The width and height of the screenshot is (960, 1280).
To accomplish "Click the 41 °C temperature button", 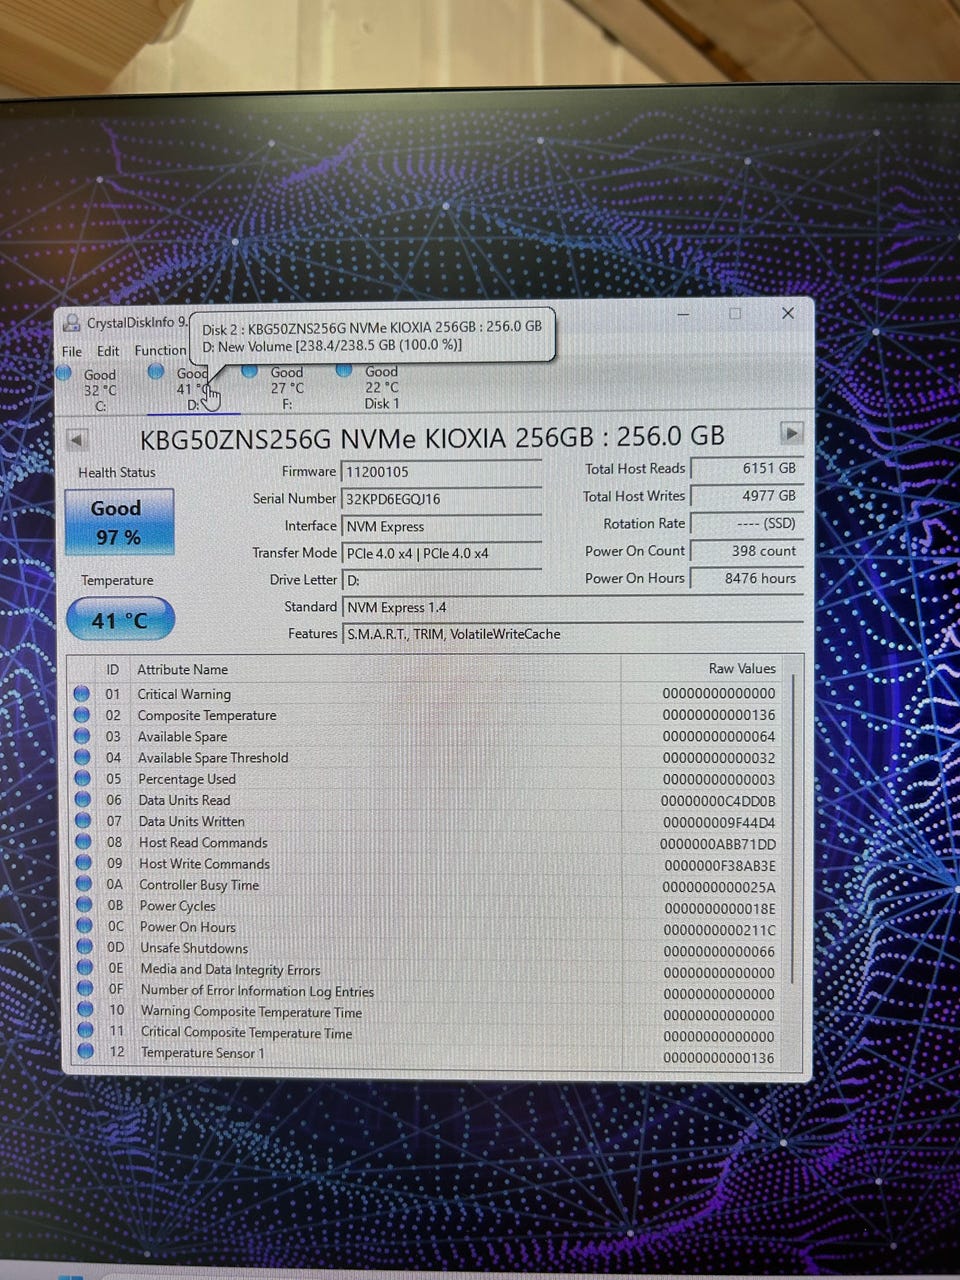I will 120,620.
